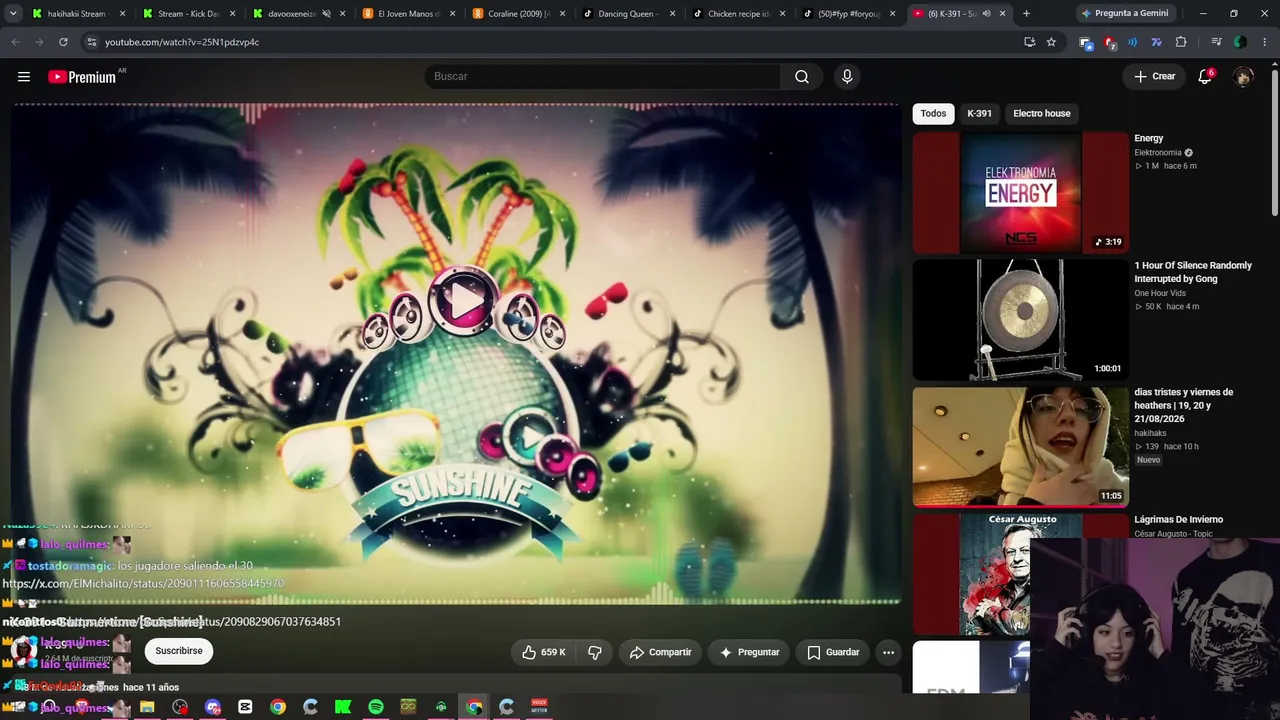The height and width of the screenshot is (720, 1280).
Task: Open the Hour Of Silence gong thumbnail
Action: [x=1020, y=320]
